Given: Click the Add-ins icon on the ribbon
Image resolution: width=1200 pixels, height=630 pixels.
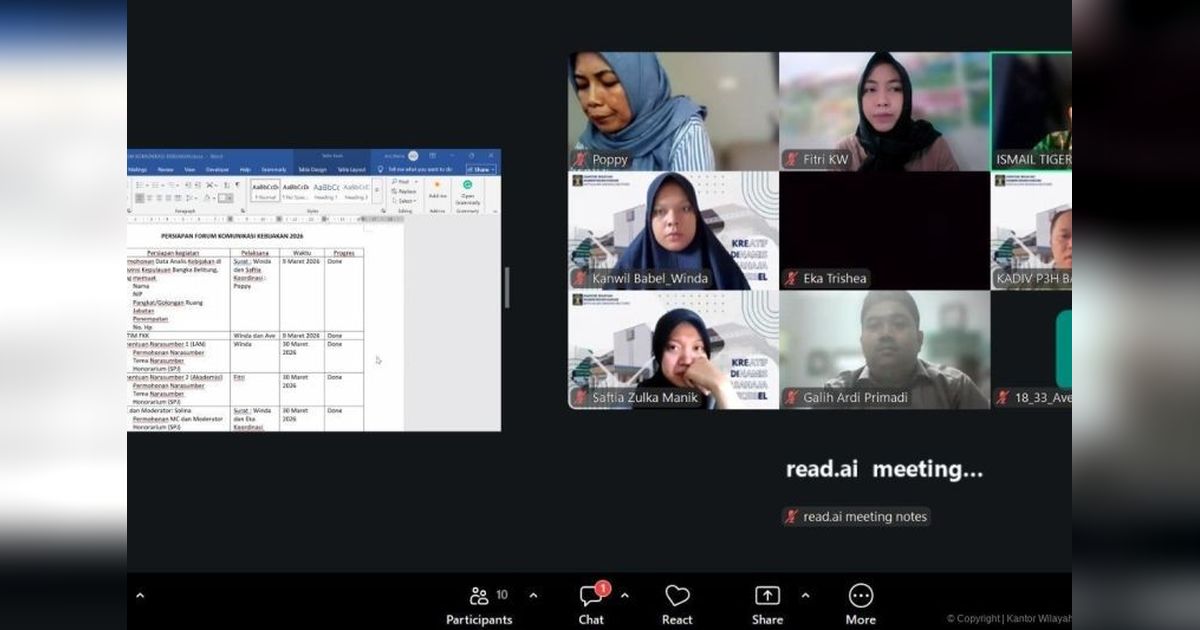Looking at the screenshot, I should tap(437, 184).
